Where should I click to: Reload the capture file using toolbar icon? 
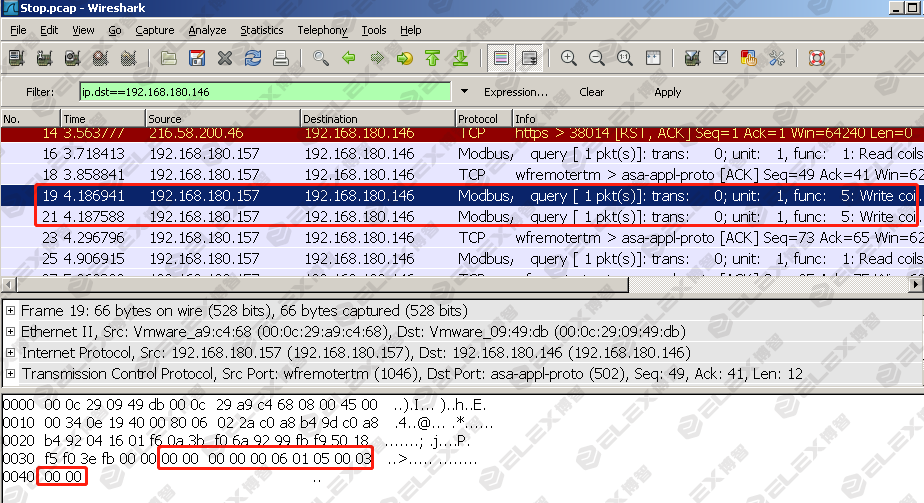pyautogui.click(x=253, y=58)
